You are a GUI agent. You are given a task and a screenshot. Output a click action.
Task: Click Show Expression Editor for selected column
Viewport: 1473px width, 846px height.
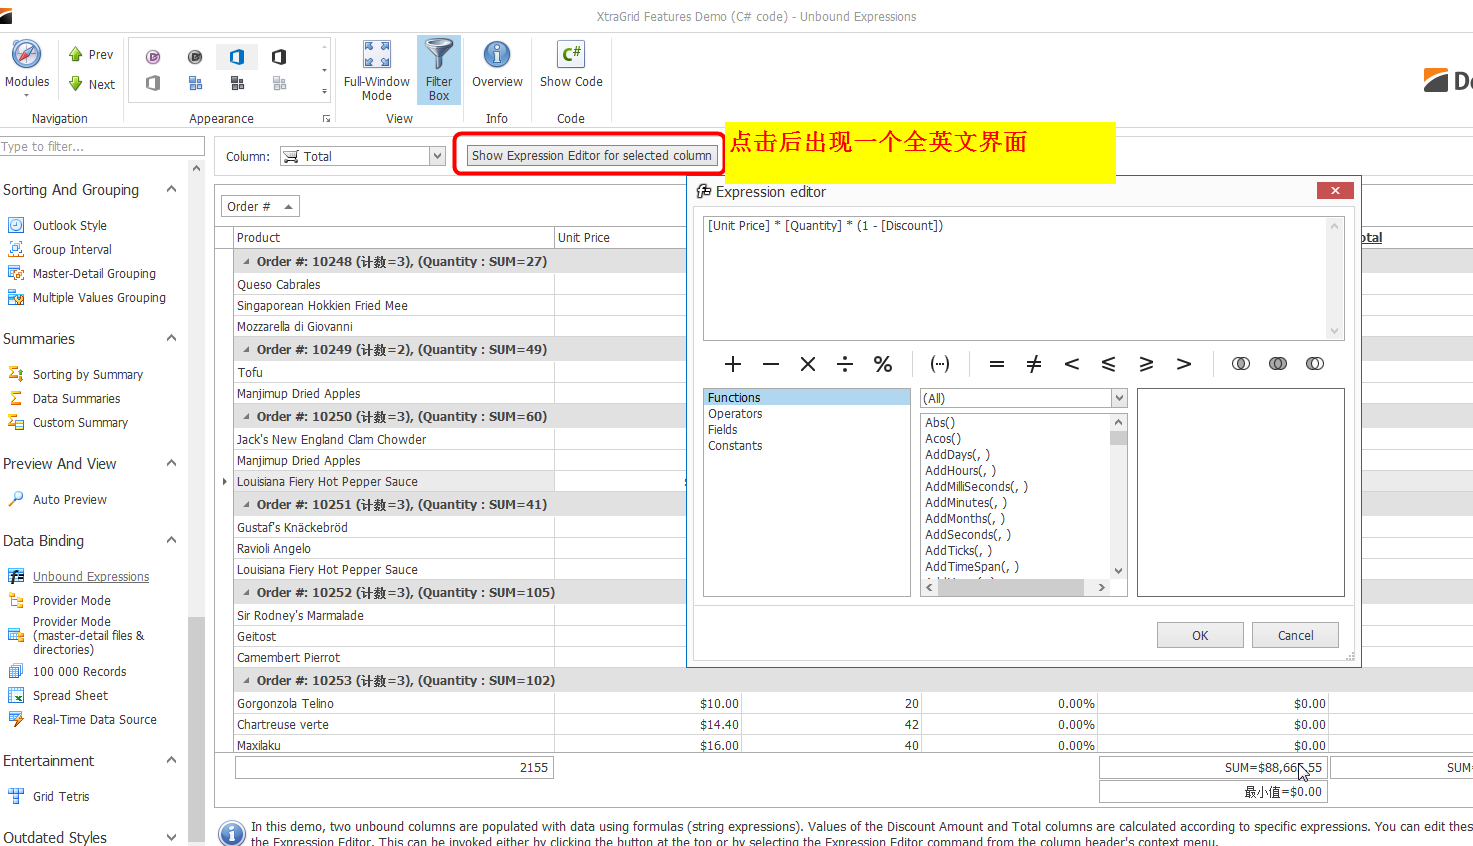click(x=591, y=156)
